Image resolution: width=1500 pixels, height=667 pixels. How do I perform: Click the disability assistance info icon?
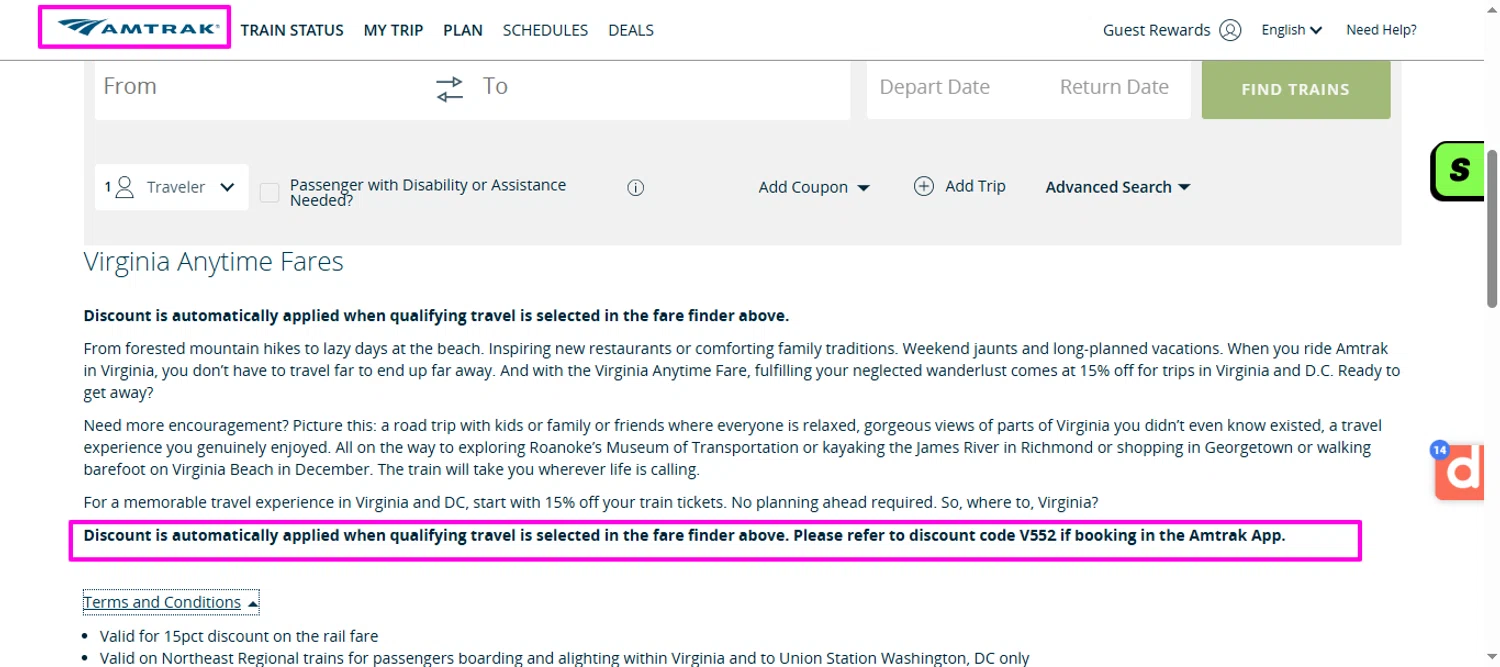pyautogui.click(x=635, y=187)
